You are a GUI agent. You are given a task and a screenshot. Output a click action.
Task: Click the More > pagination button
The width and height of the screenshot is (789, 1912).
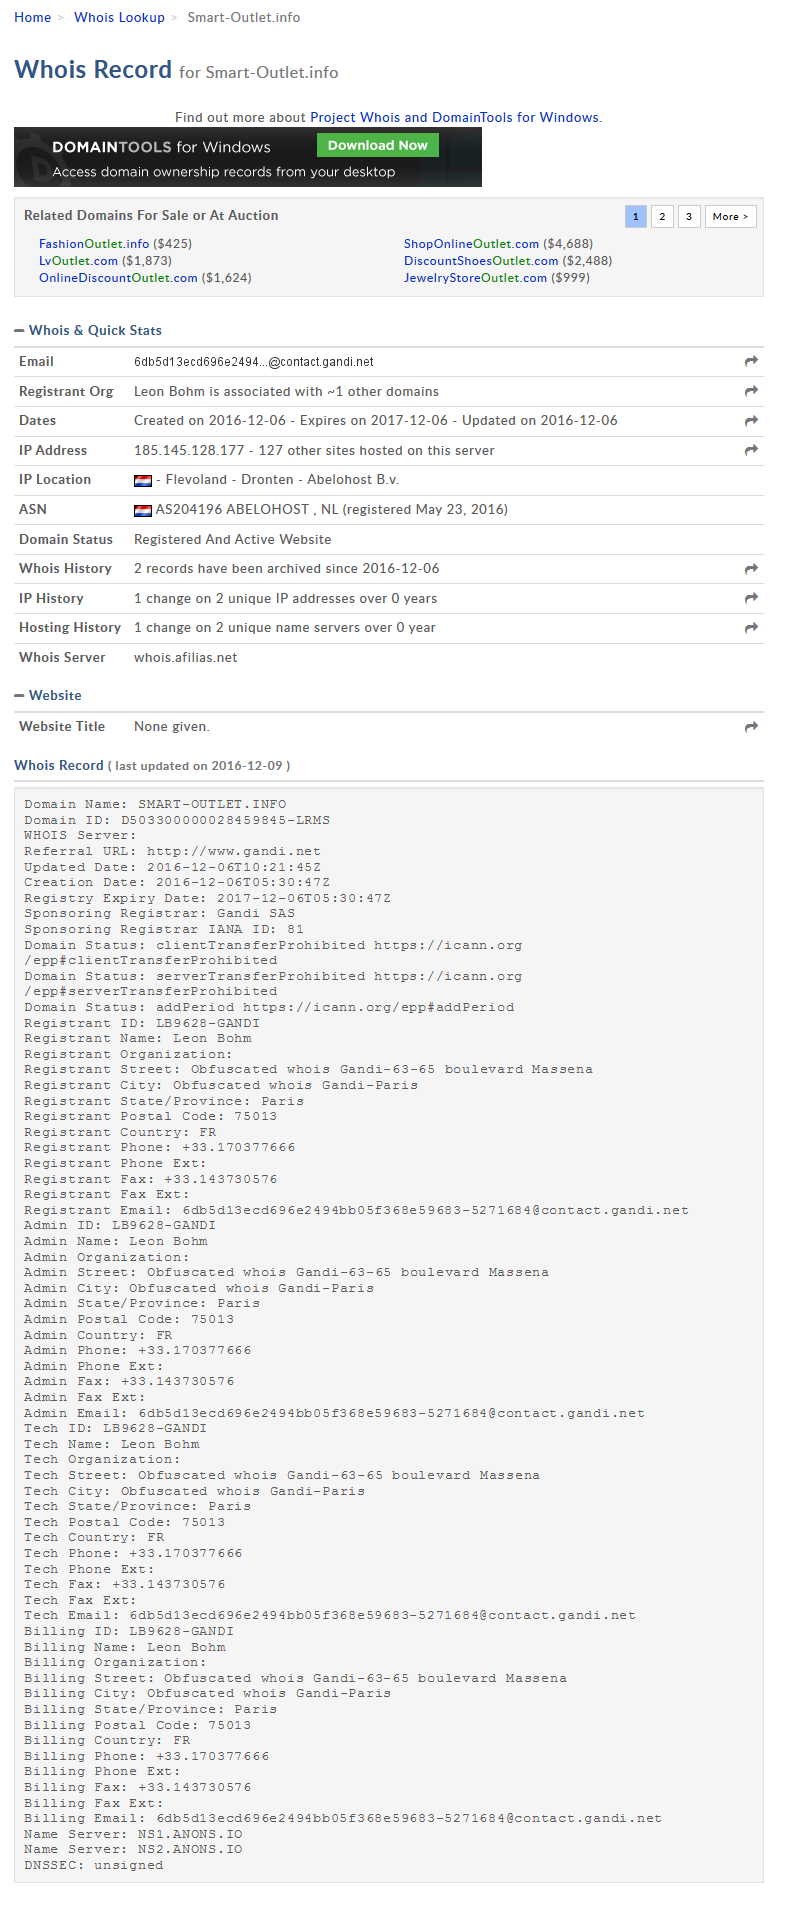(x=730, y=216)
